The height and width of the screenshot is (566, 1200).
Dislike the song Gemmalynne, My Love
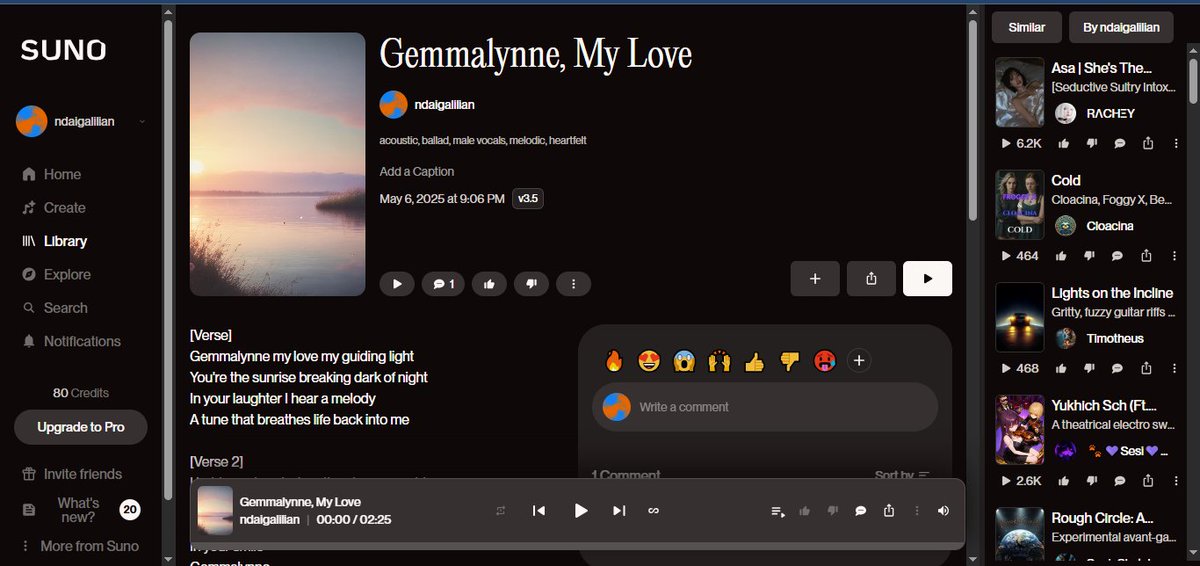coord(531,284)
